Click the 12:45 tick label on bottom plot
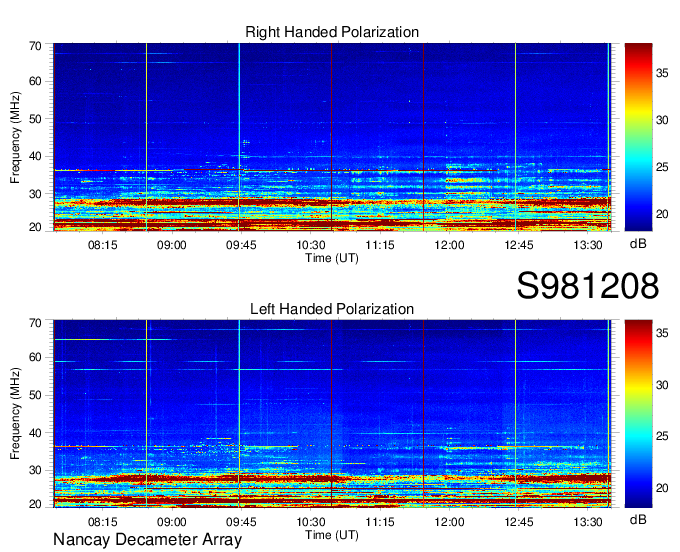 click(519, 522)
